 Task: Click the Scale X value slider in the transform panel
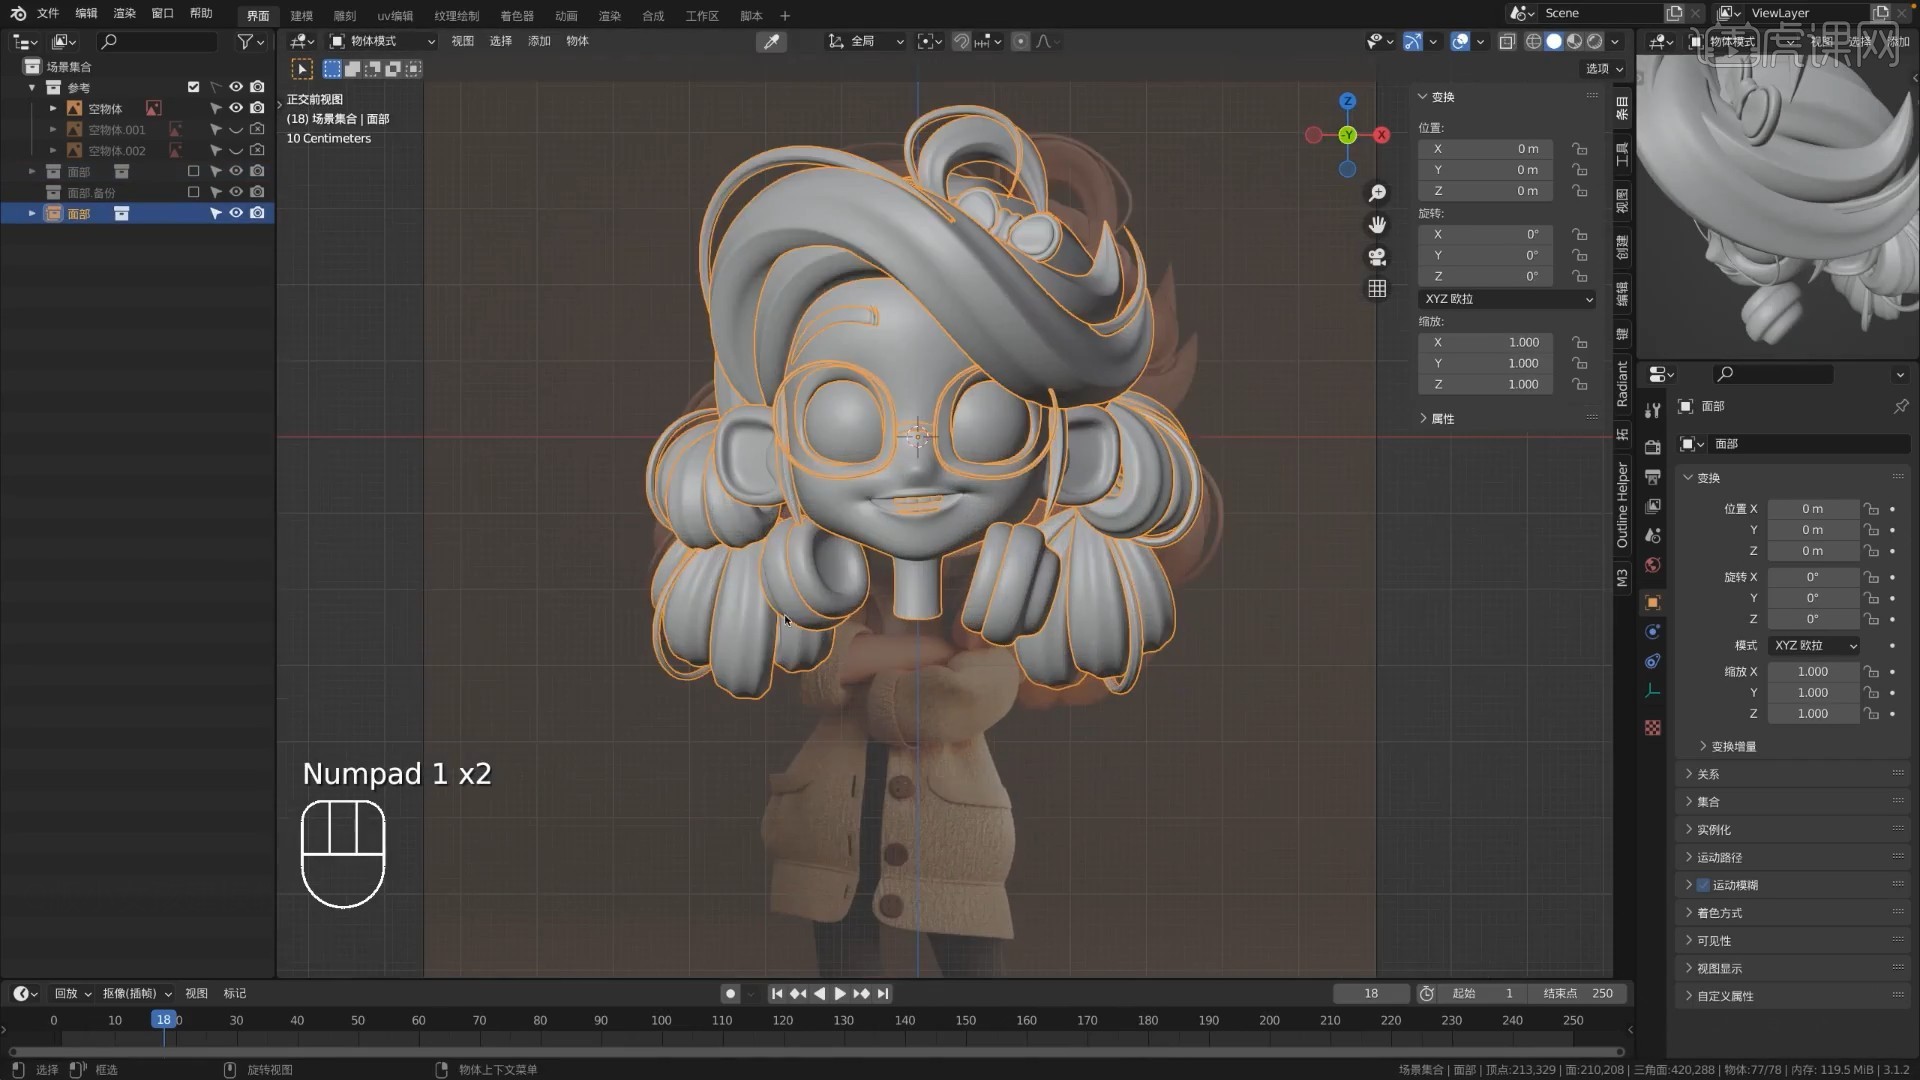tap(1485, 342)
